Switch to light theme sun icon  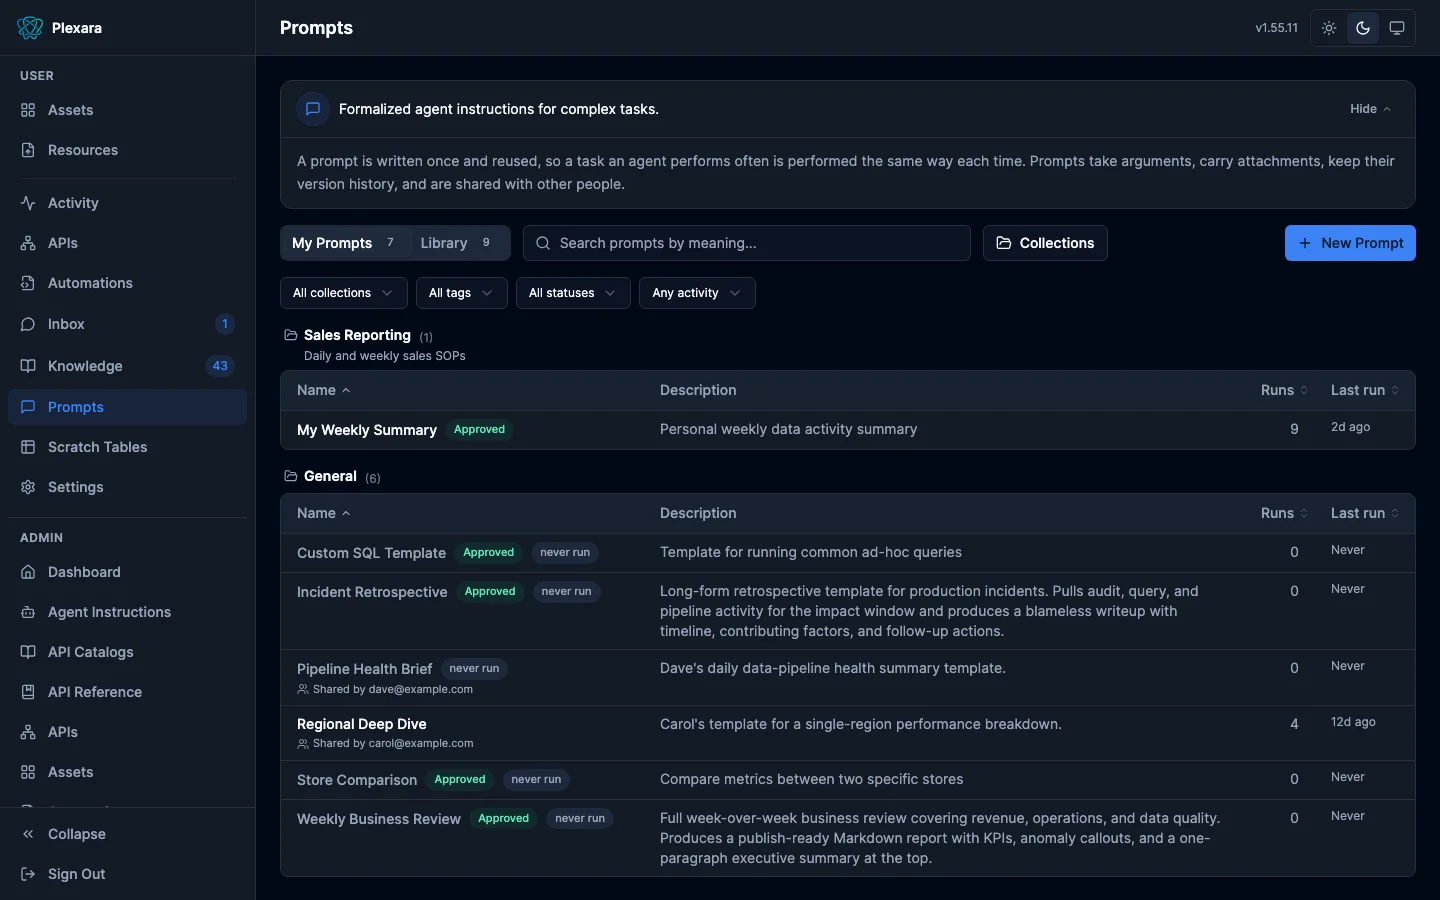[x=1329, y=28]
